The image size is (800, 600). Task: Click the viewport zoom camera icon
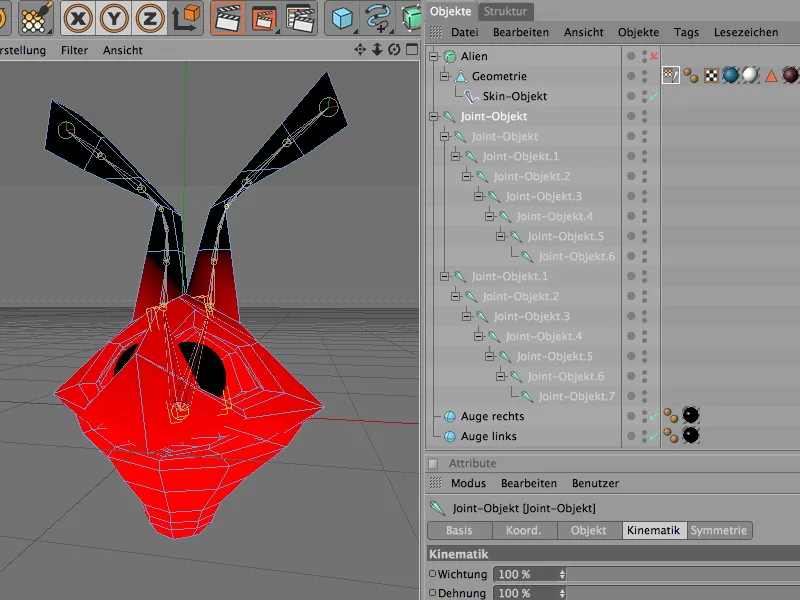(x=377, y=49)
